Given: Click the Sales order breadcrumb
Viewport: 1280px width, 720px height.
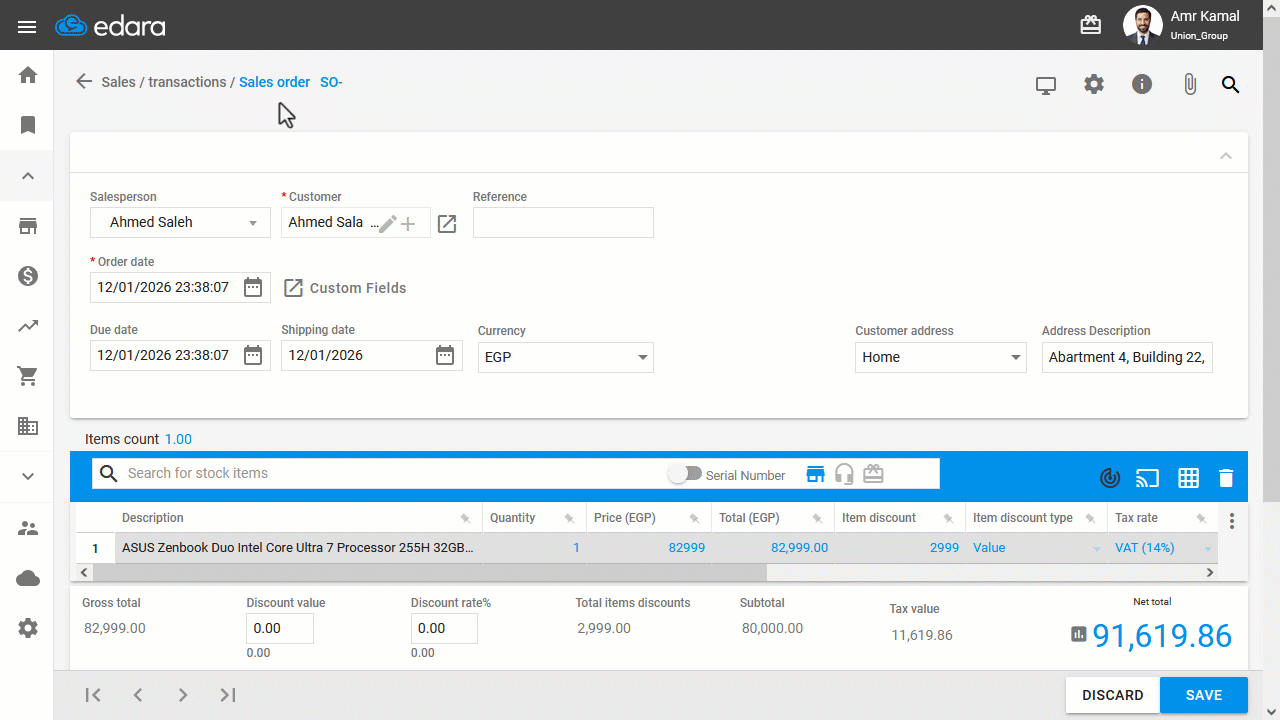Looking at the screenshot, I should (x=274, y=82).
